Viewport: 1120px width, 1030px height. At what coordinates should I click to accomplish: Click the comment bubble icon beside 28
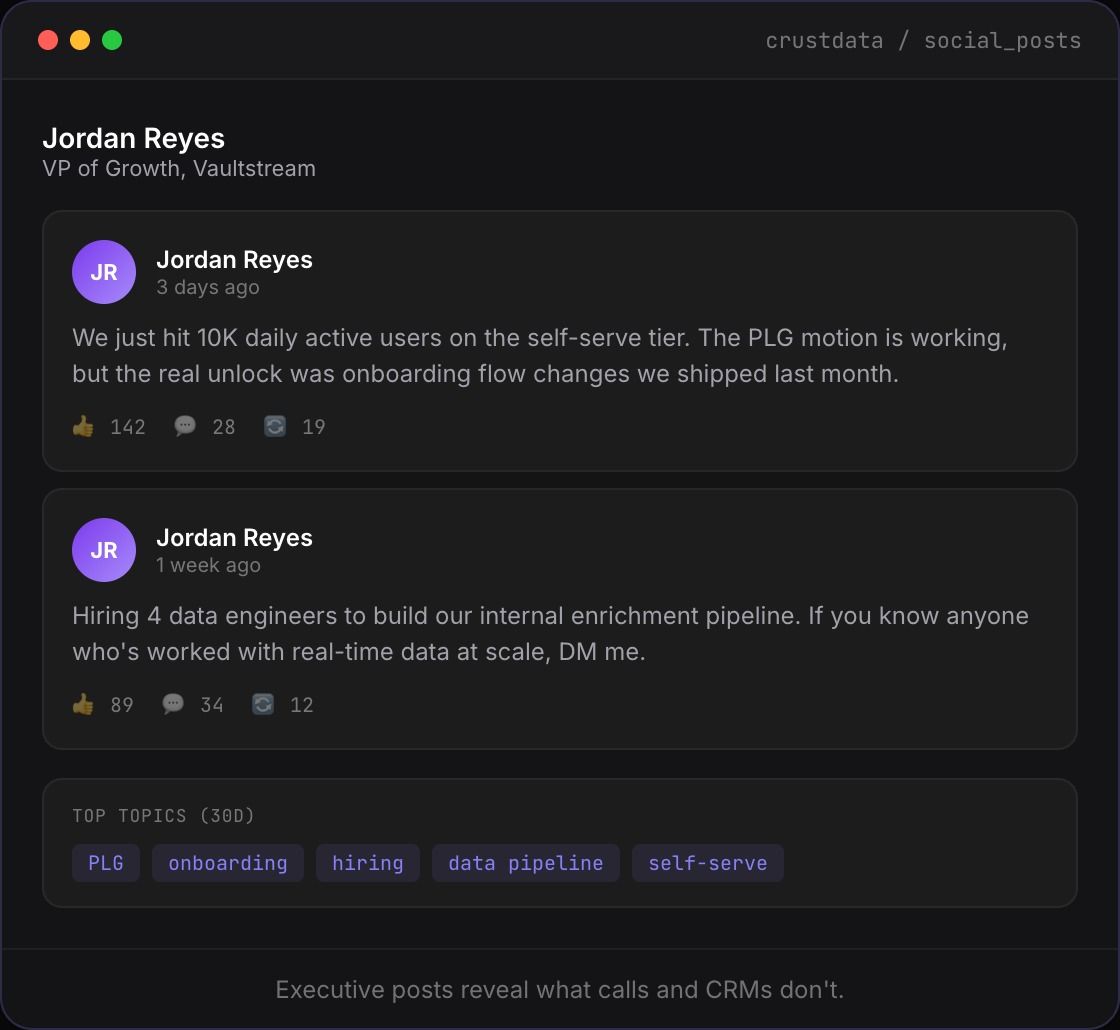click(x=185, y=426)
